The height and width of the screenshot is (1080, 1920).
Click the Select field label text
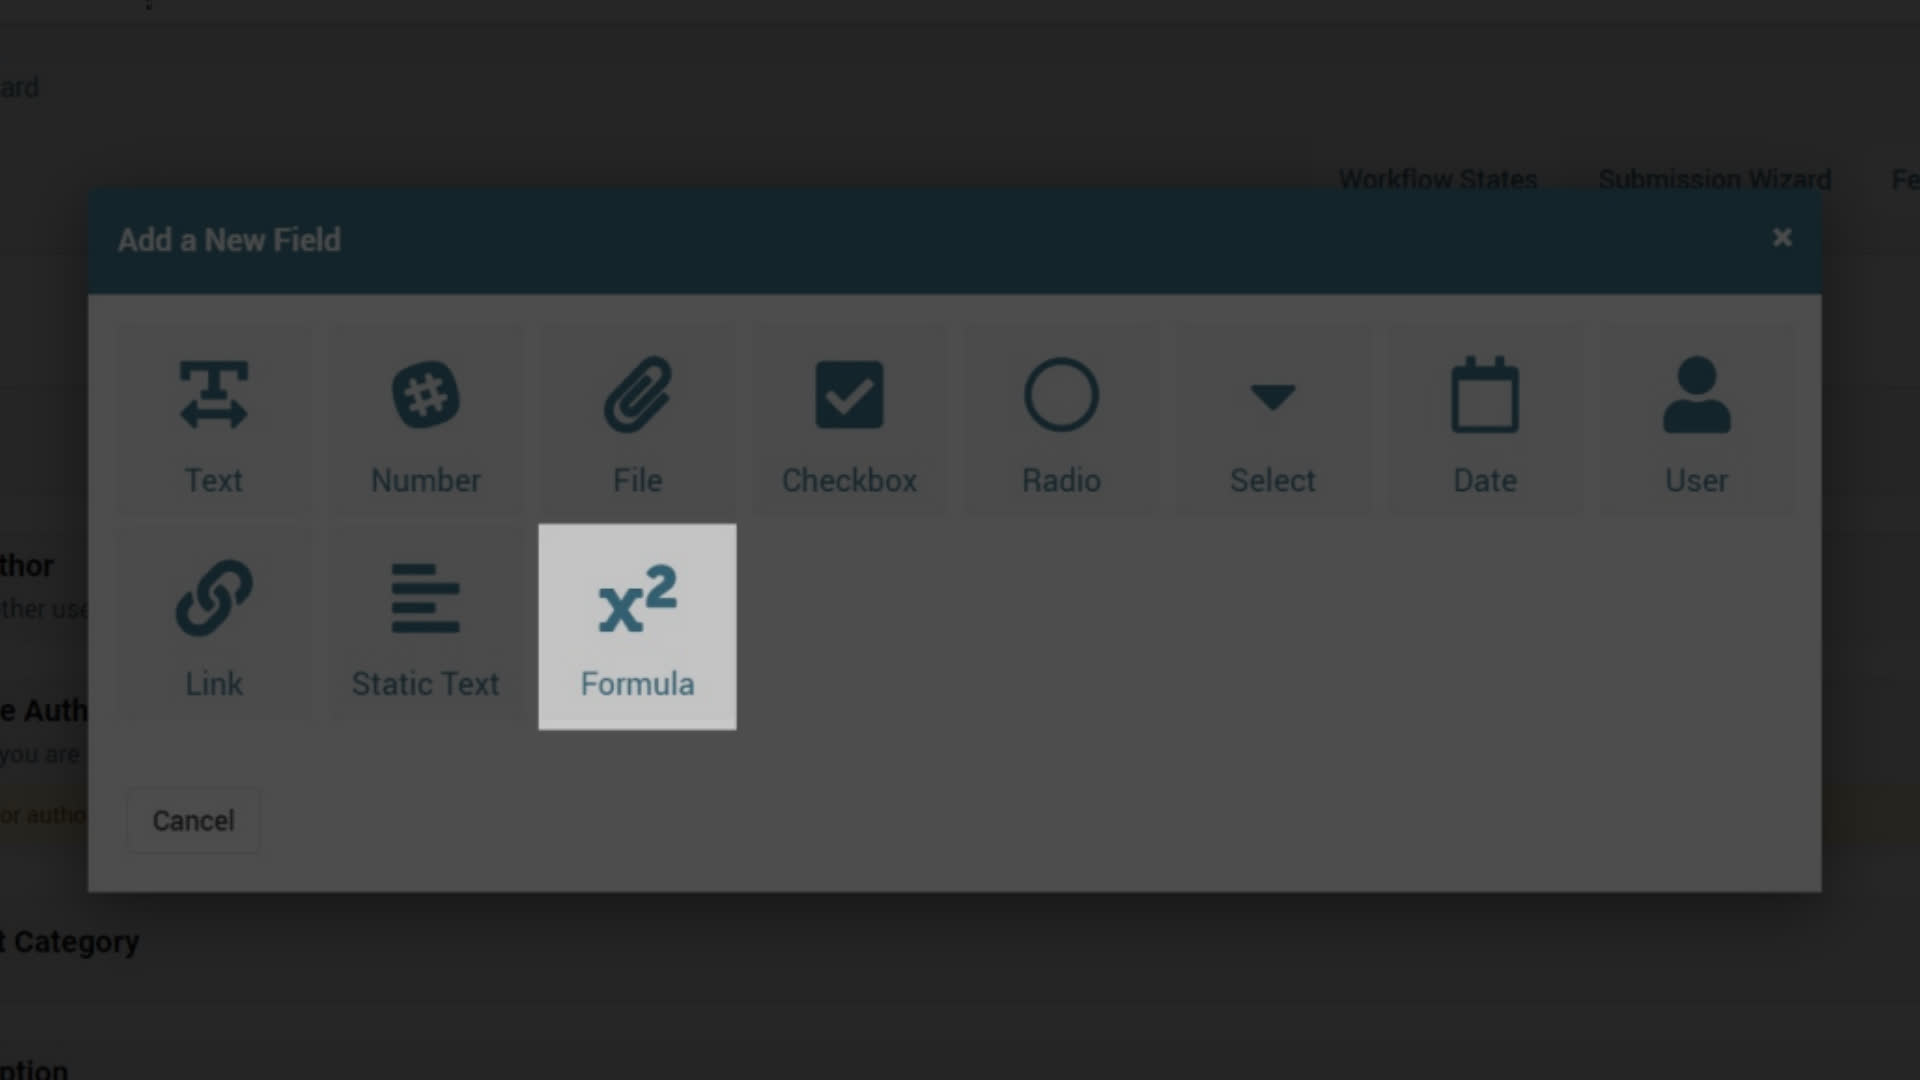[1273, 481]
